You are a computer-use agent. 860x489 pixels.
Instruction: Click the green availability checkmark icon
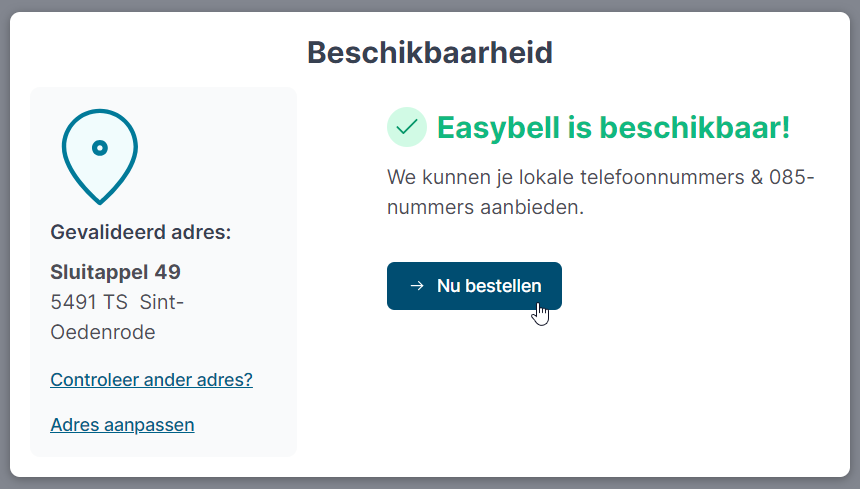(406, 127)
